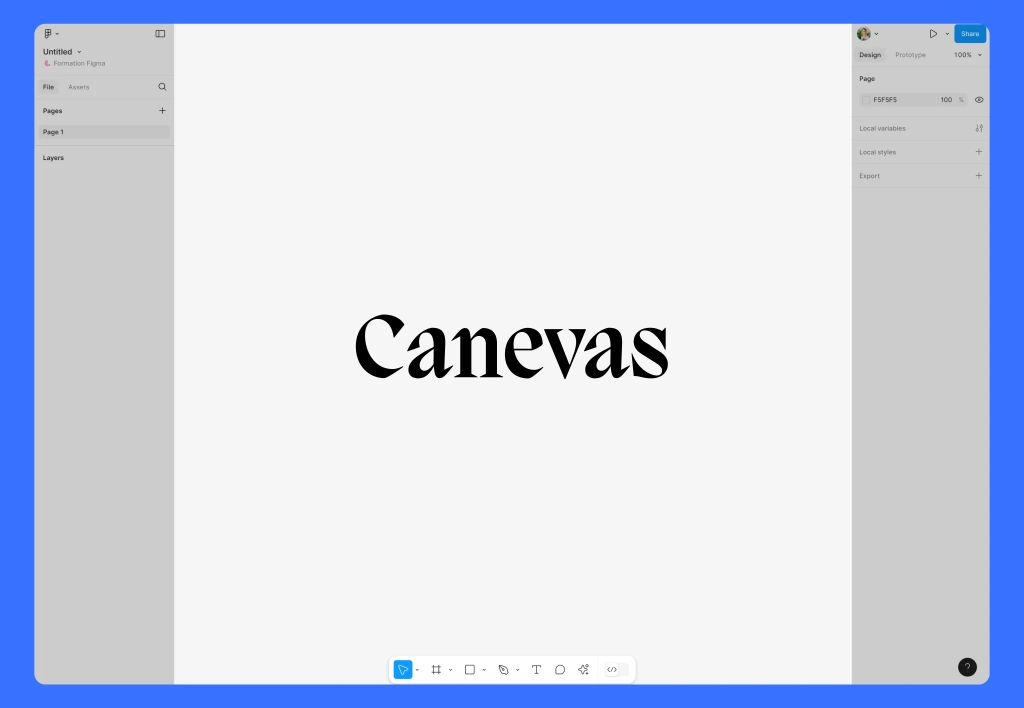Open the 100% zoom dropdown
This screenshot has width=1024, height=708.
[968, 55]
